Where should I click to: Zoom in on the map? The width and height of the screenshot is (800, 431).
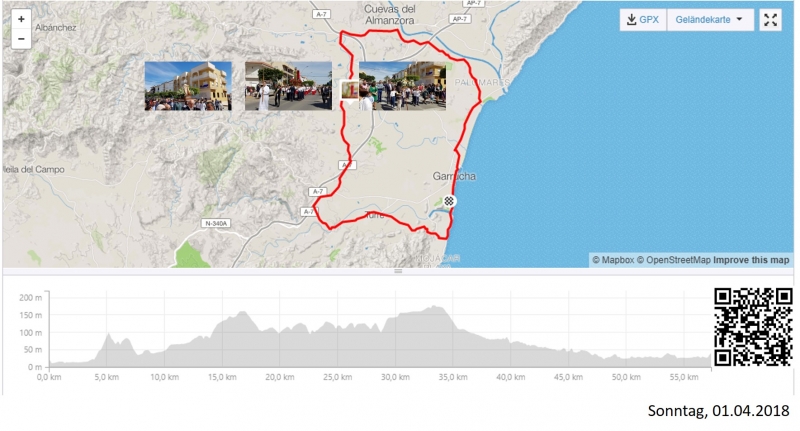click(x=21, y=19)
